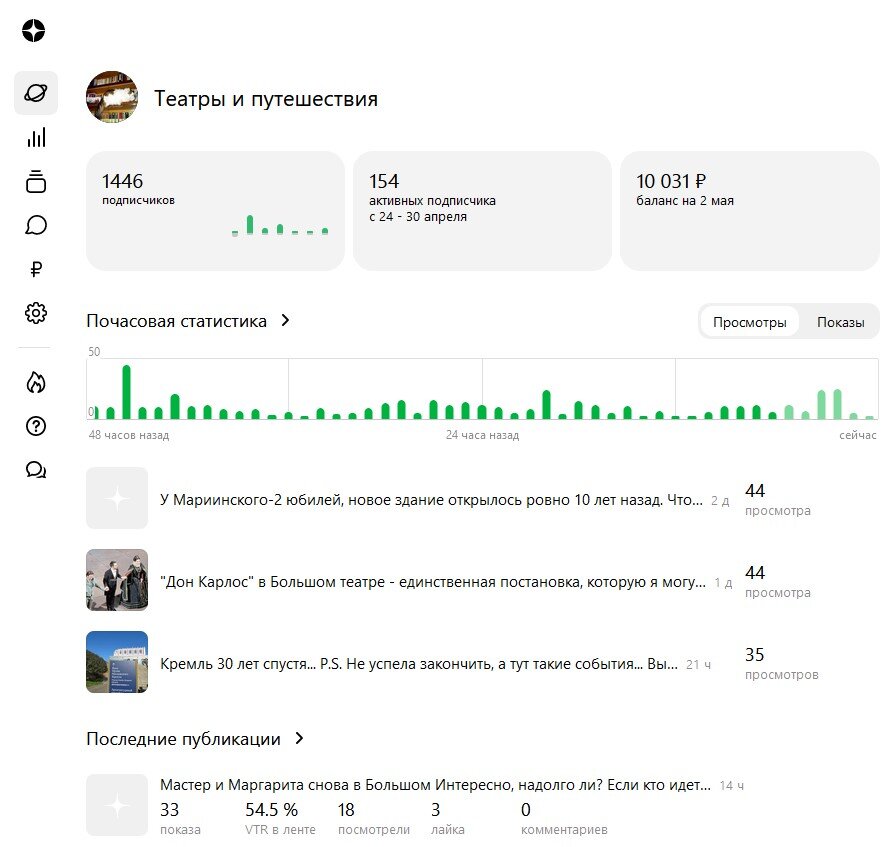The height and width of the screenshot is (847, 888).
Task: Switch to the Показы tab
Action: tap(840, 322)
